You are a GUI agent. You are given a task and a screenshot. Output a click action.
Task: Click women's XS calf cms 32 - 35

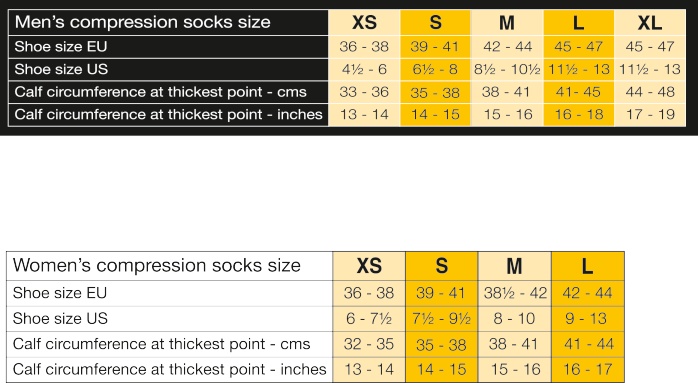[x=369, y=344]
